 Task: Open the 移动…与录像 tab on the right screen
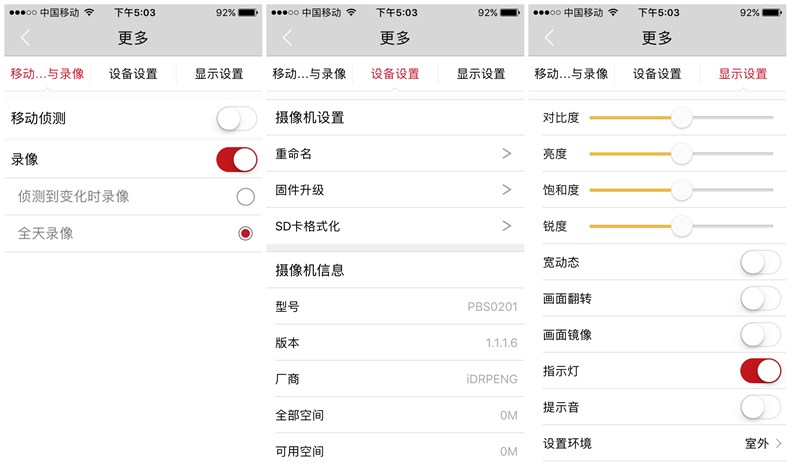[571, 74]
